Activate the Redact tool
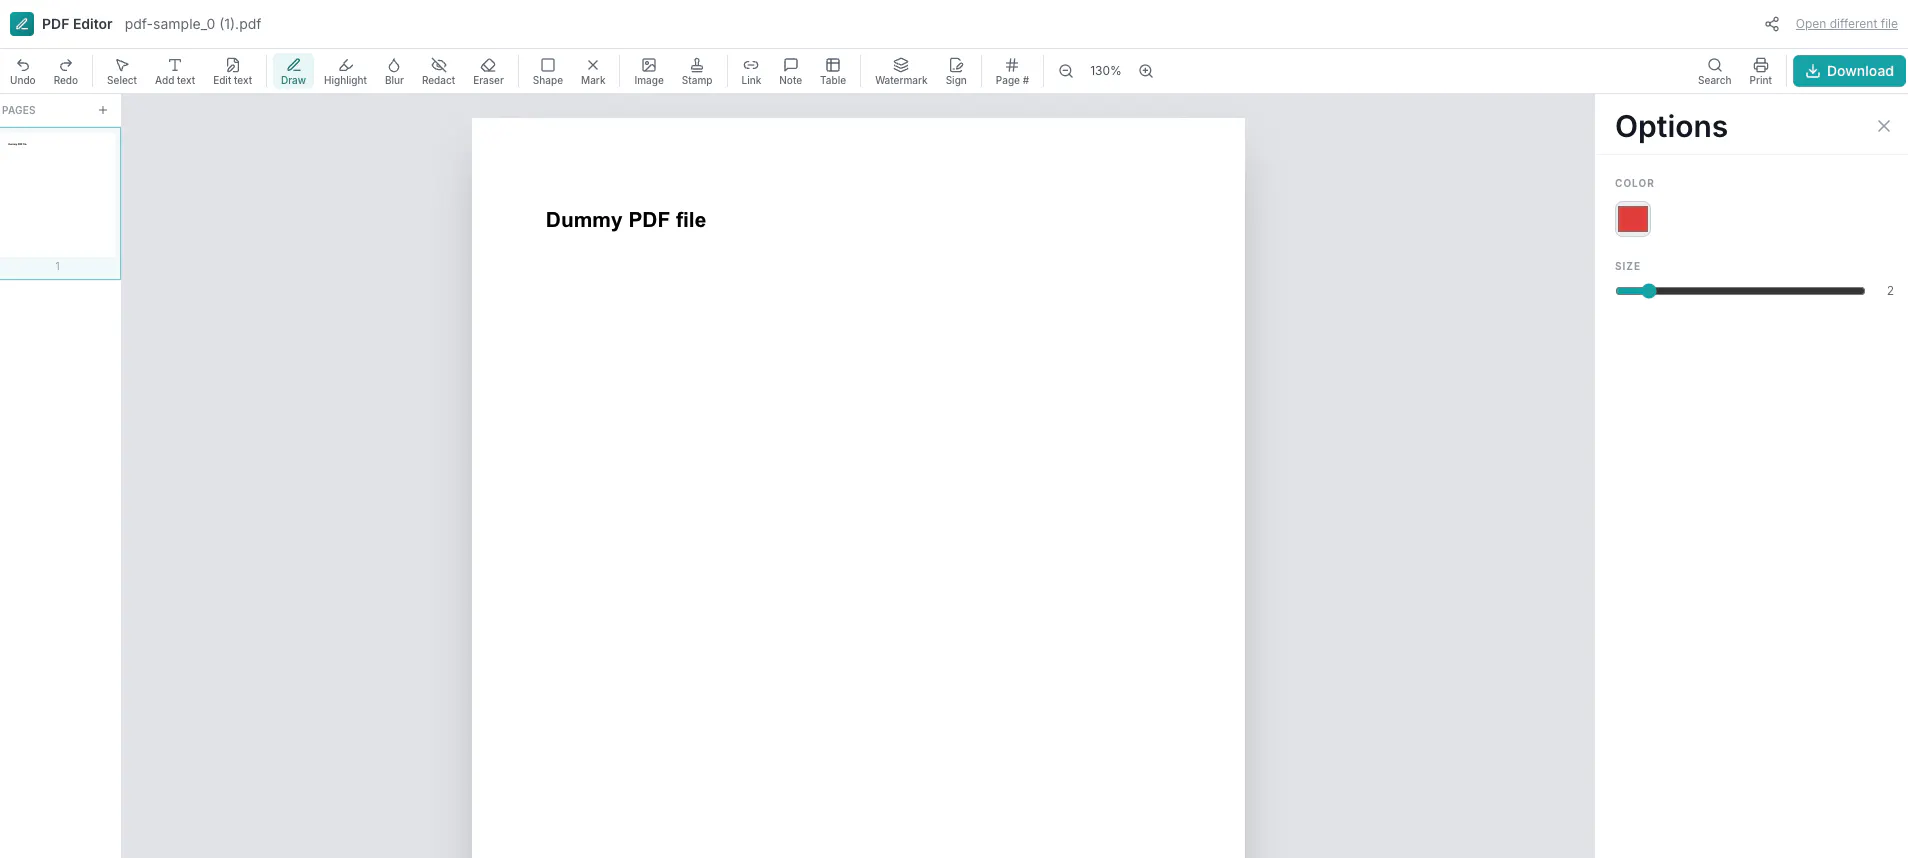1908x858 pixels. [x=438, y=71]
